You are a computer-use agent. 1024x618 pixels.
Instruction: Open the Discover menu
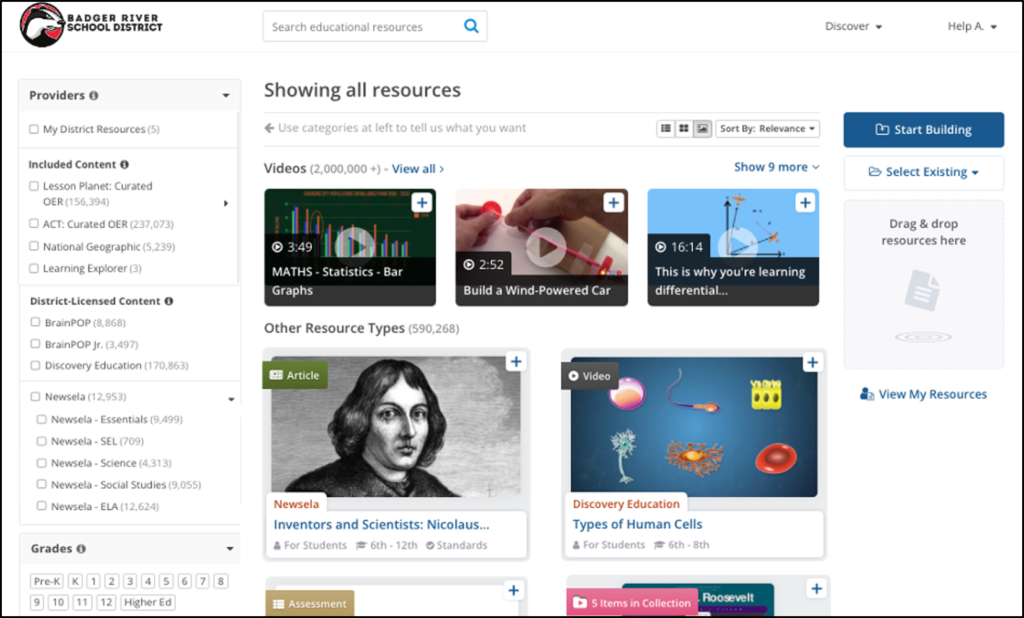point(853,26)
